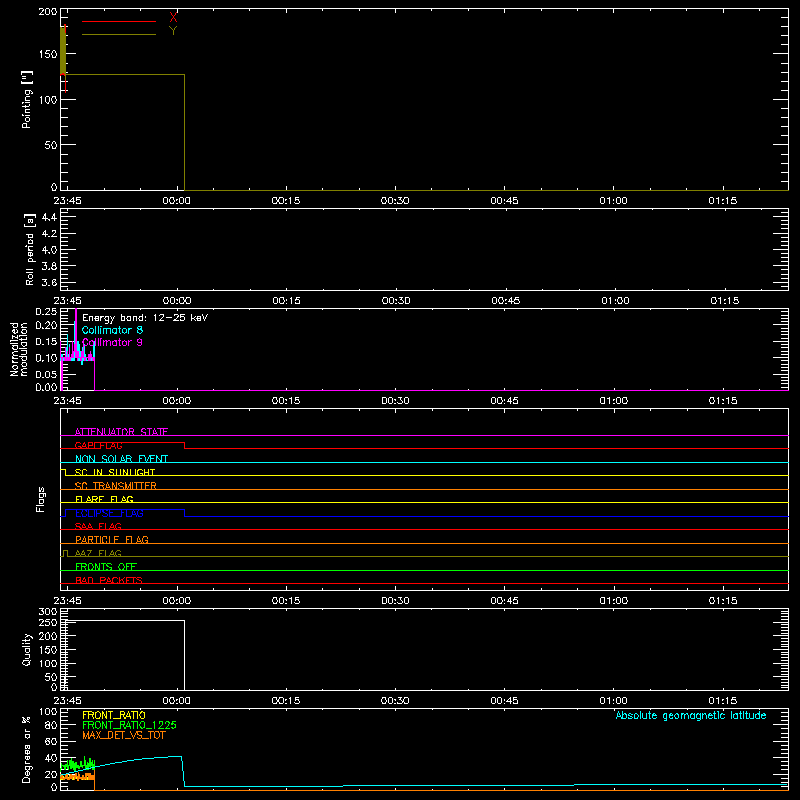Select the red X legend line sample
The image size is (800, 800).
119,21
